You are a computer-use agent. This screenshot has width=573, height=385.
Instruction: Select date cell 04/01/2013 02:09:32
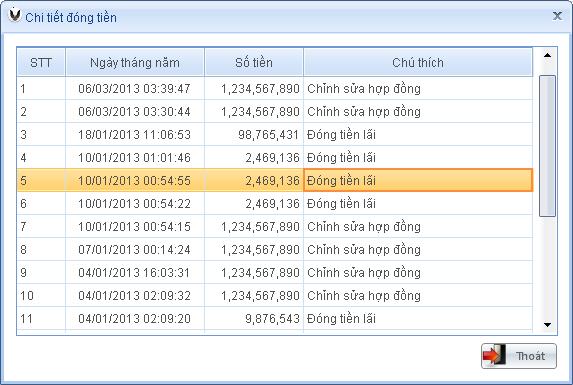pyautogui.click(x=134, y=296)
